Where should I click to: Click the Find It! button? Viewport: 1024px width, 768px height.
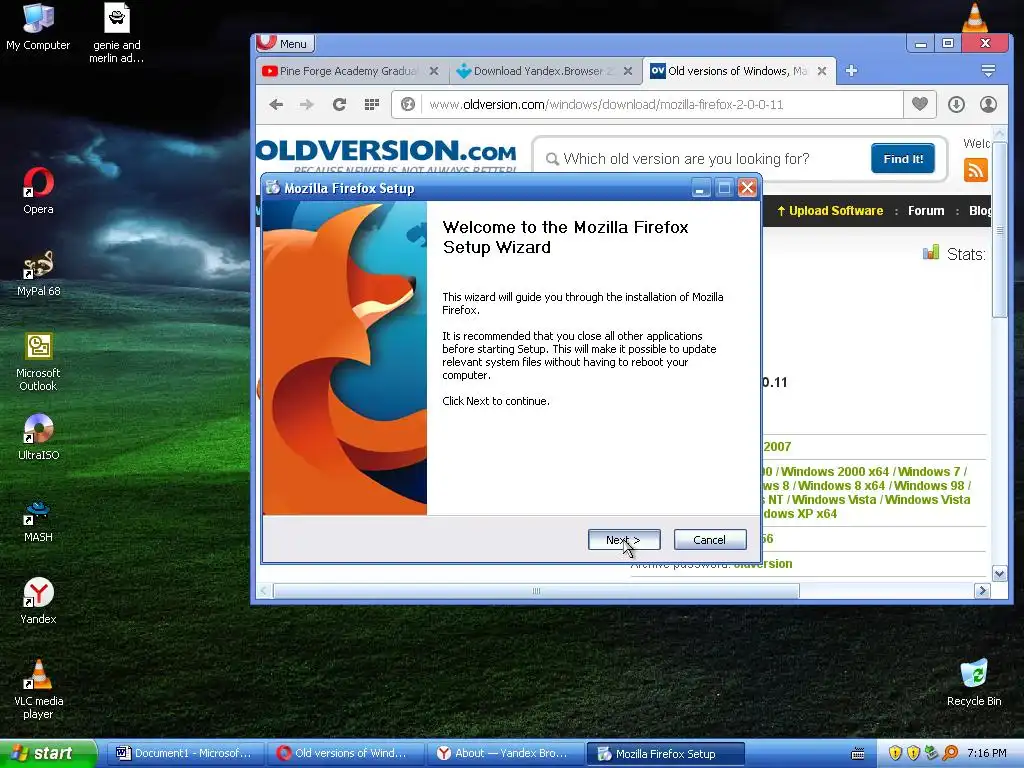tap(903, 159)
